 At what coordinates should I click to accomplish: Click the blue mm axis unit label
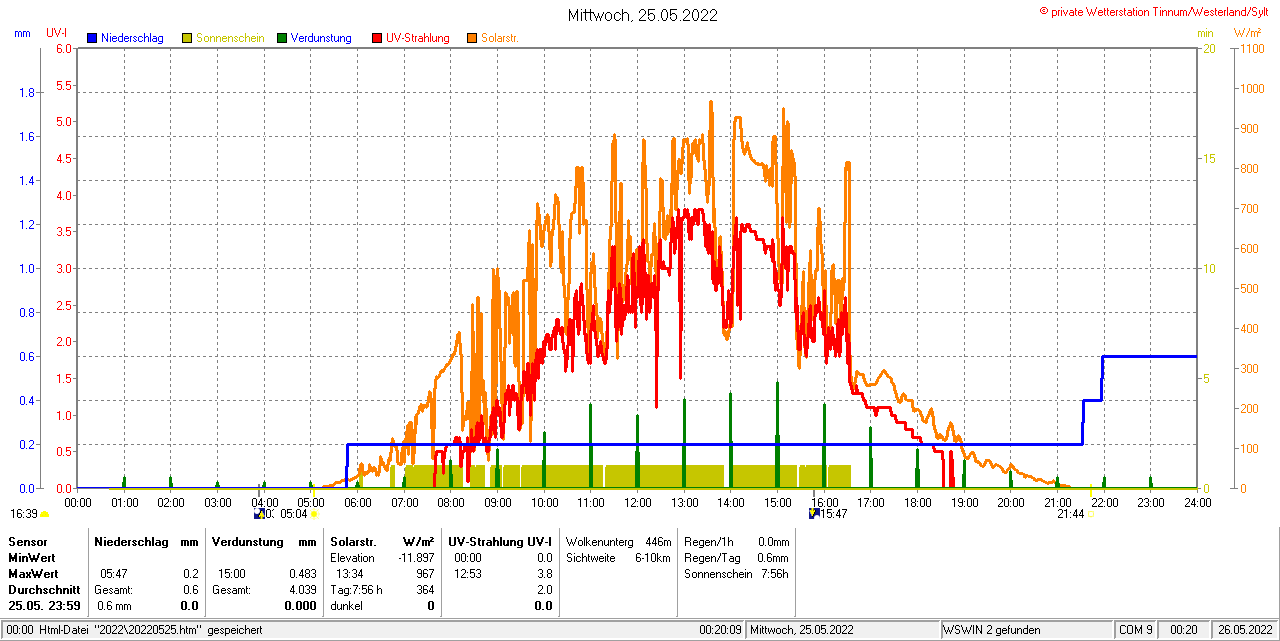22,33
